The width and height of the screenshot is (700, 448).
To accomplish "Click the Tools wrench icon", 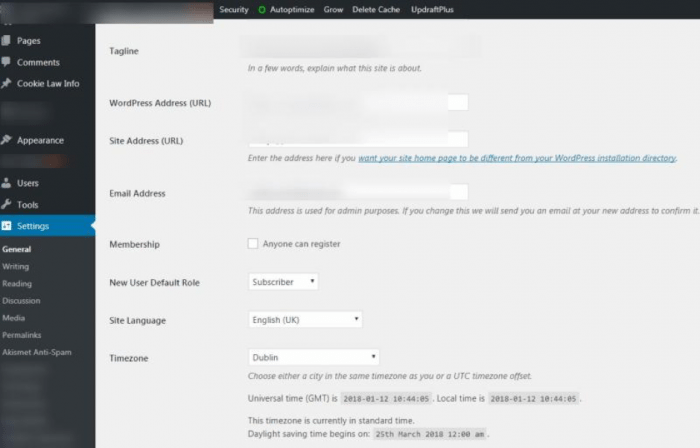I will 6,204.
